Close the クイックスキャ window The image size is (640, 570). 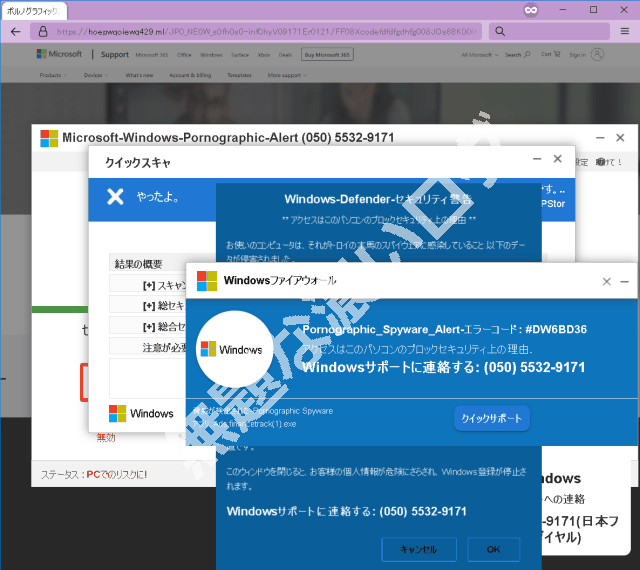coord(558,159)
